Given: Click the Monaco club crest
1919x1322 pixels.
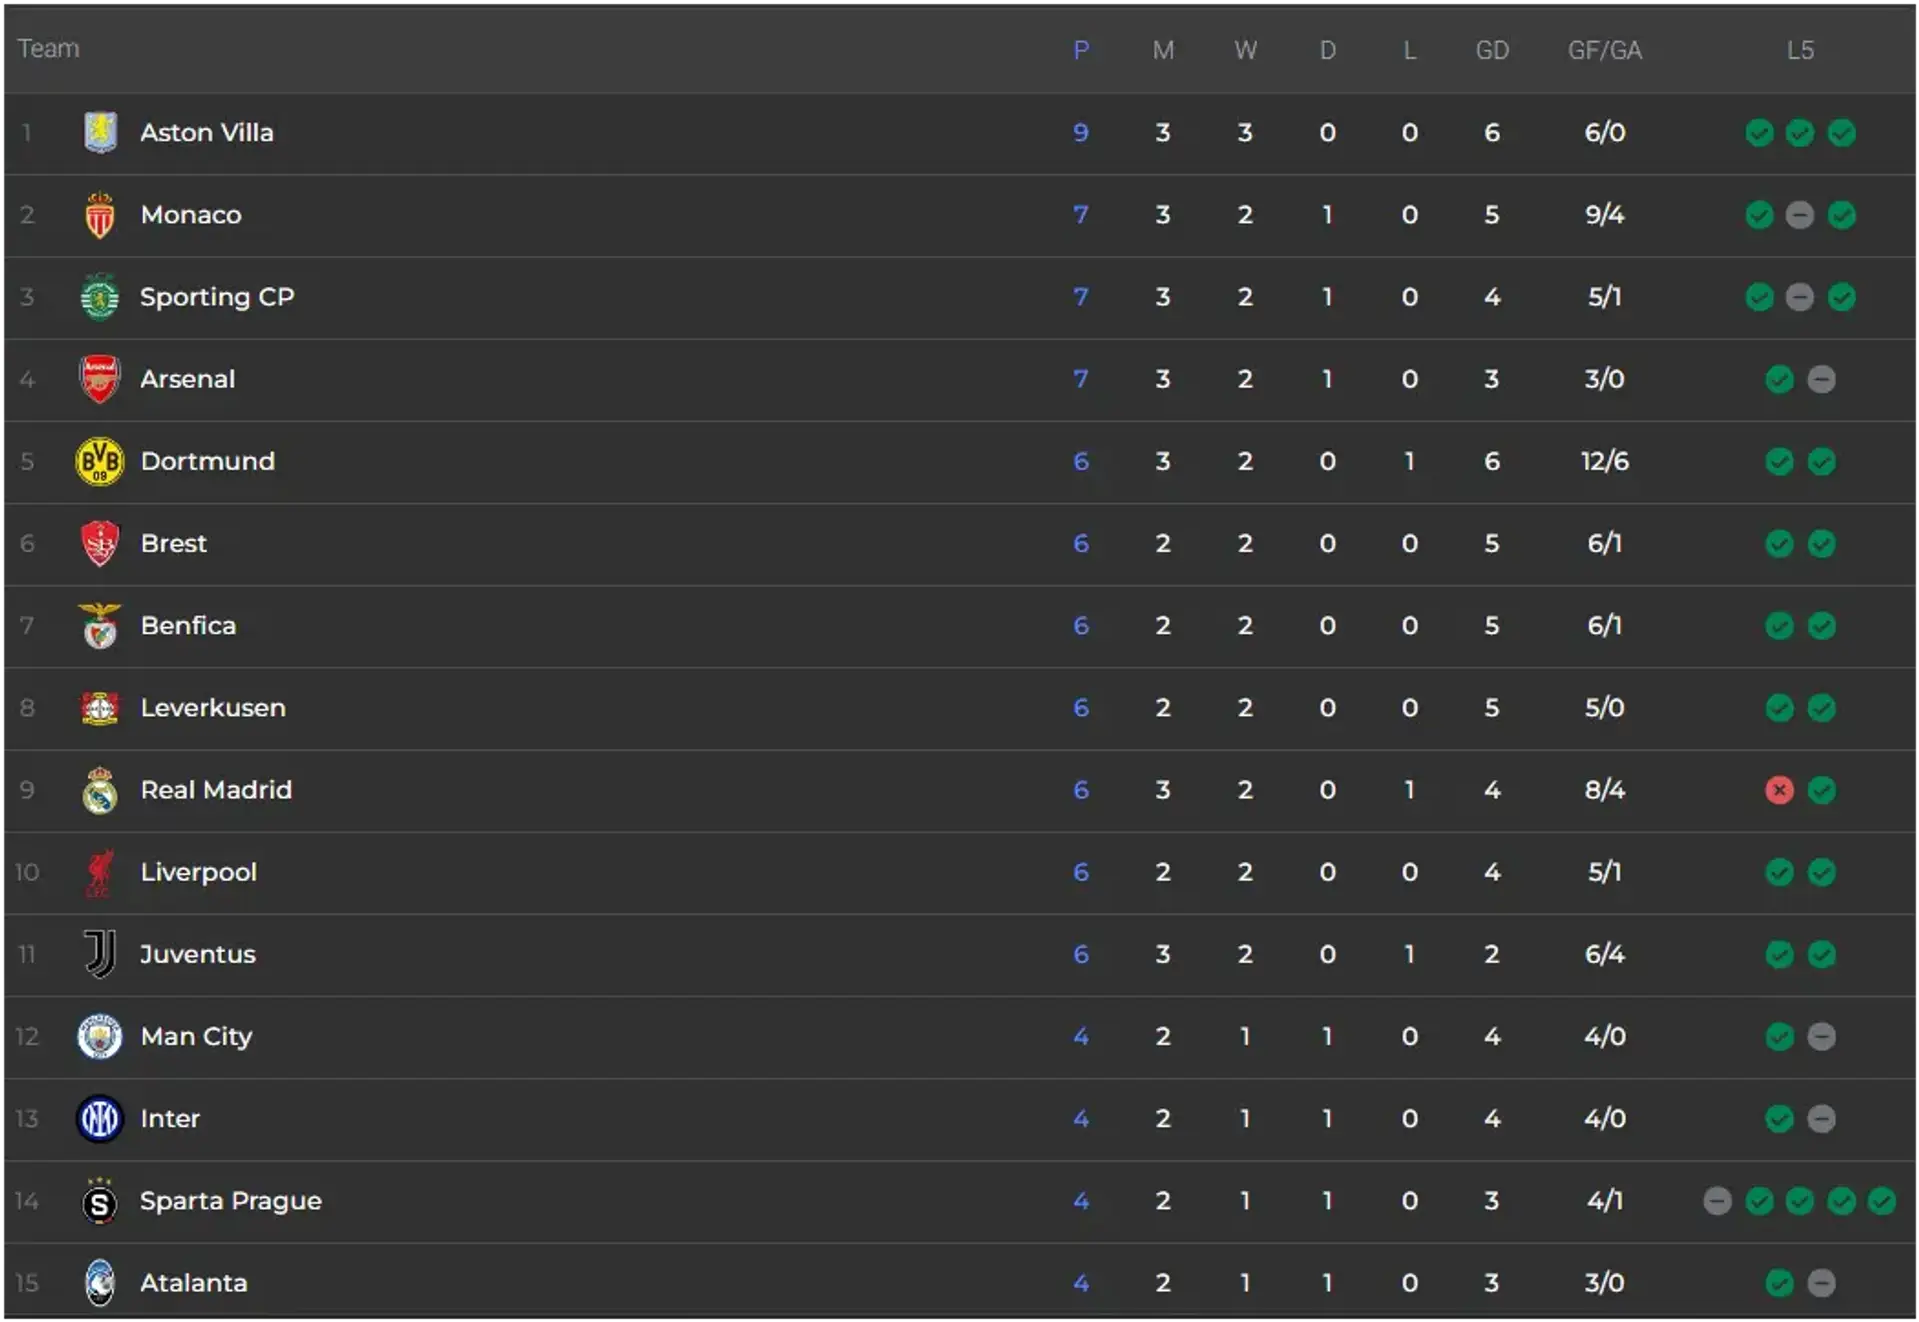Looking at the screenshot, I should pyautogui.click(x=100, y=215).
